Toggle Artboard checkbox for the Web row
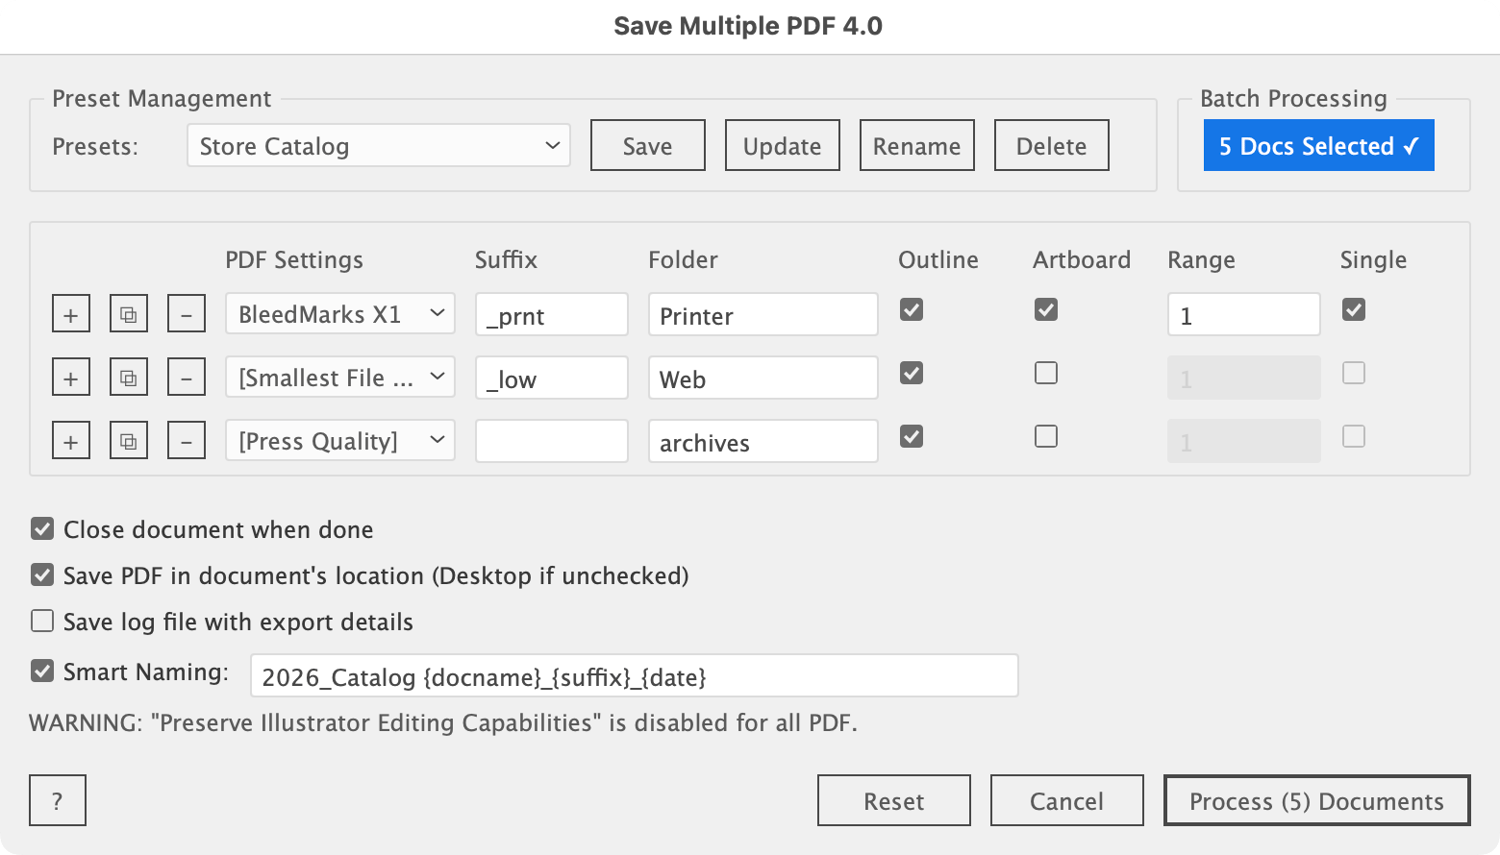The image size is (1500, 855). pos(1046,373)
